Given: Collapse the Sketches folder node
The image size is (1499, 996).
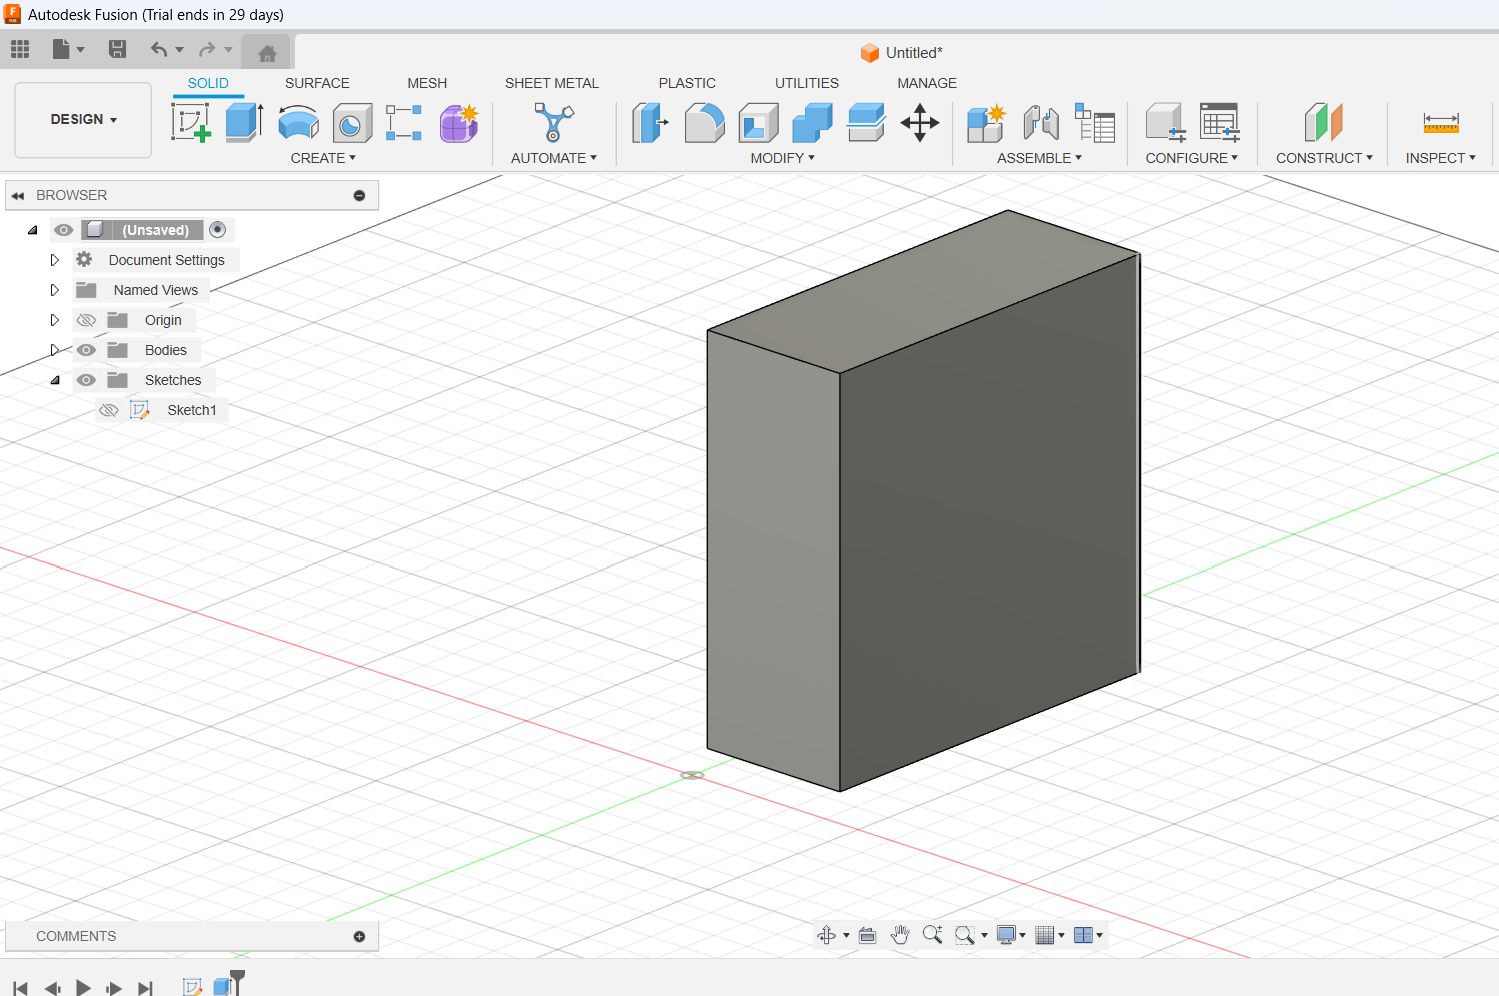Looking at the screenshot, I should click(55, 380).
